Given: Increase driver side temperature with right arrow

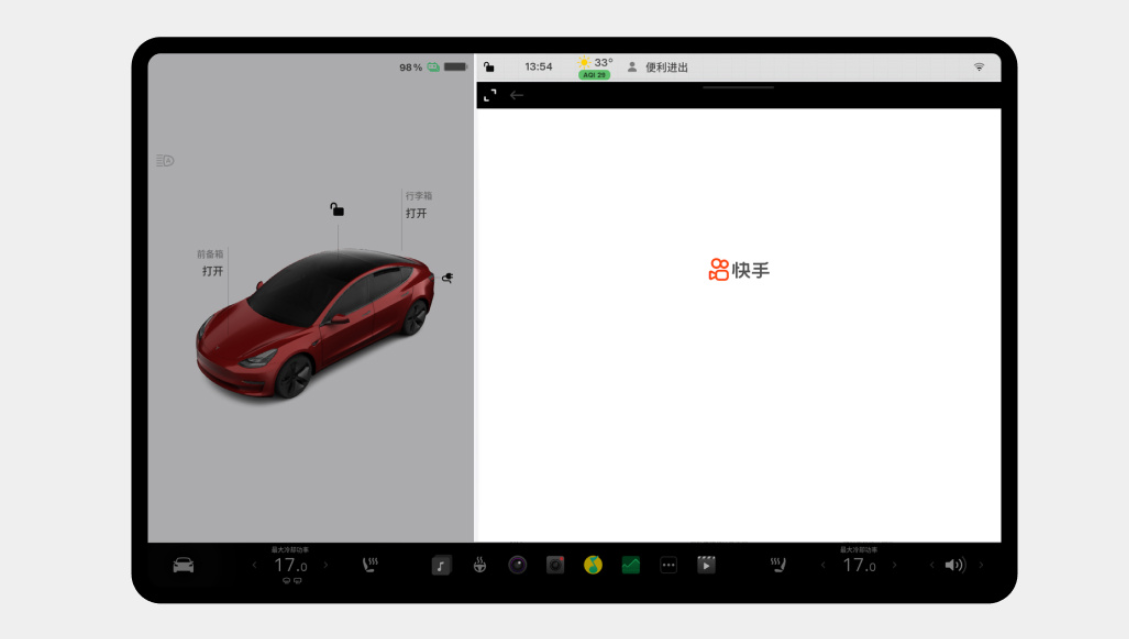Looking at the screenshot, I should point(326,566).
